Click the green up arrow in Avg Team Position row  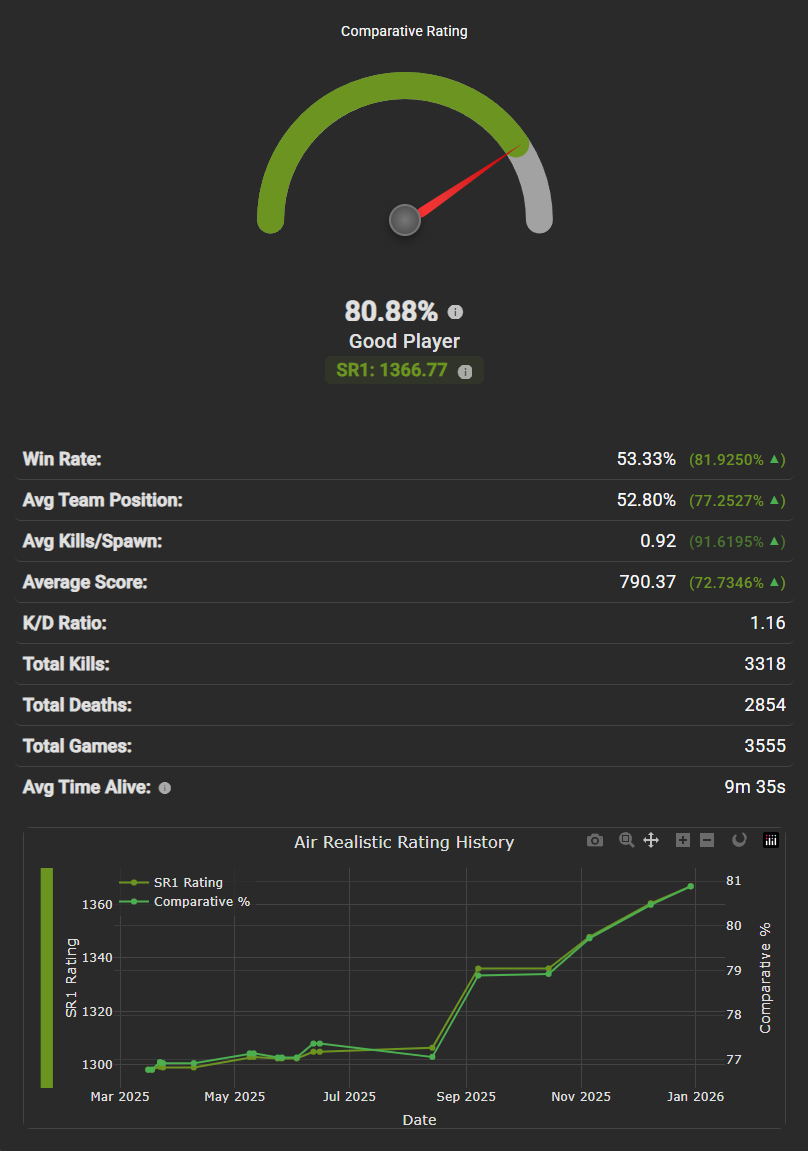[774, 501]
